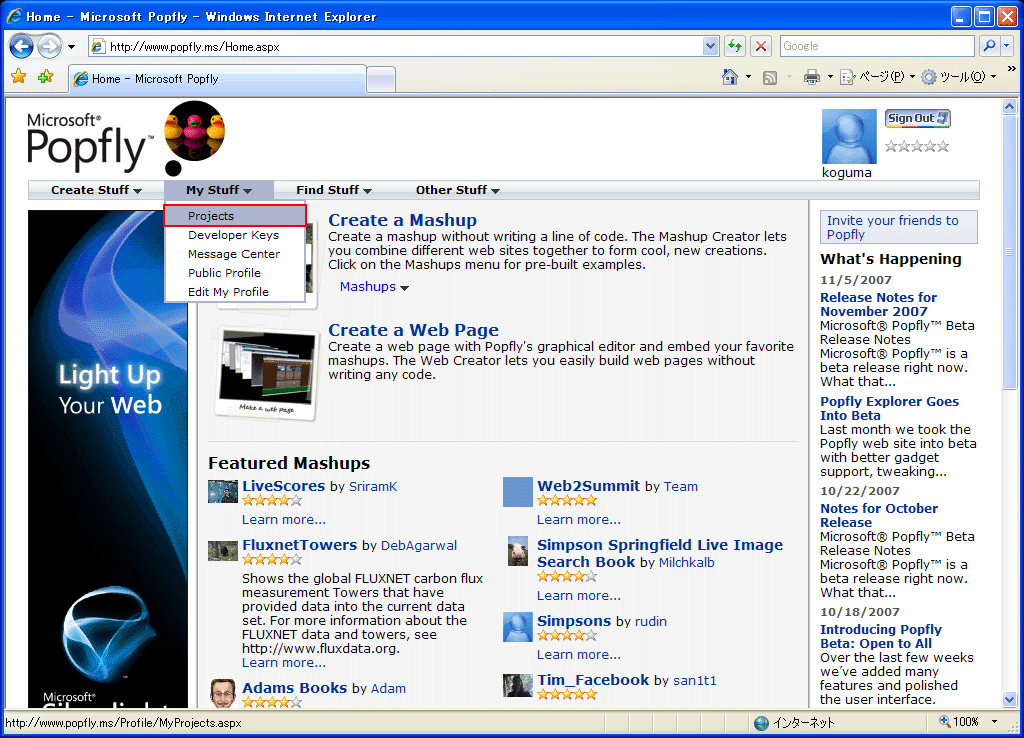
Task: Open the ページ(P) page menu
Action: pyautogui.click(x=877, y=78)
